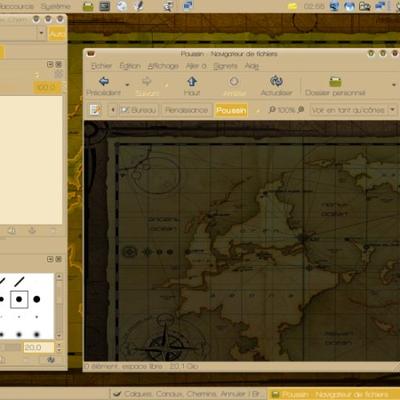Open the Aide menu
Image resolution: width=400 pixels, height=400 pixels.
[252, 66]
